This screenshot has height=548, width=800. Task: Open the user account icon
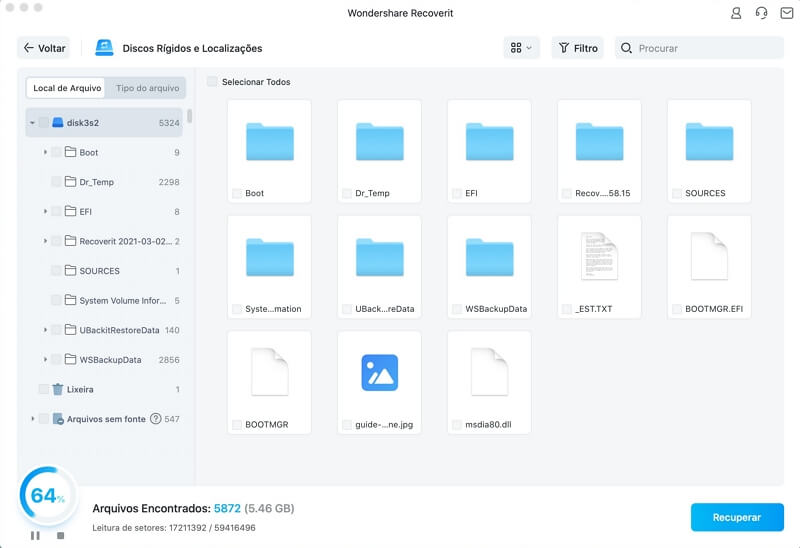[x=736, y=13]
